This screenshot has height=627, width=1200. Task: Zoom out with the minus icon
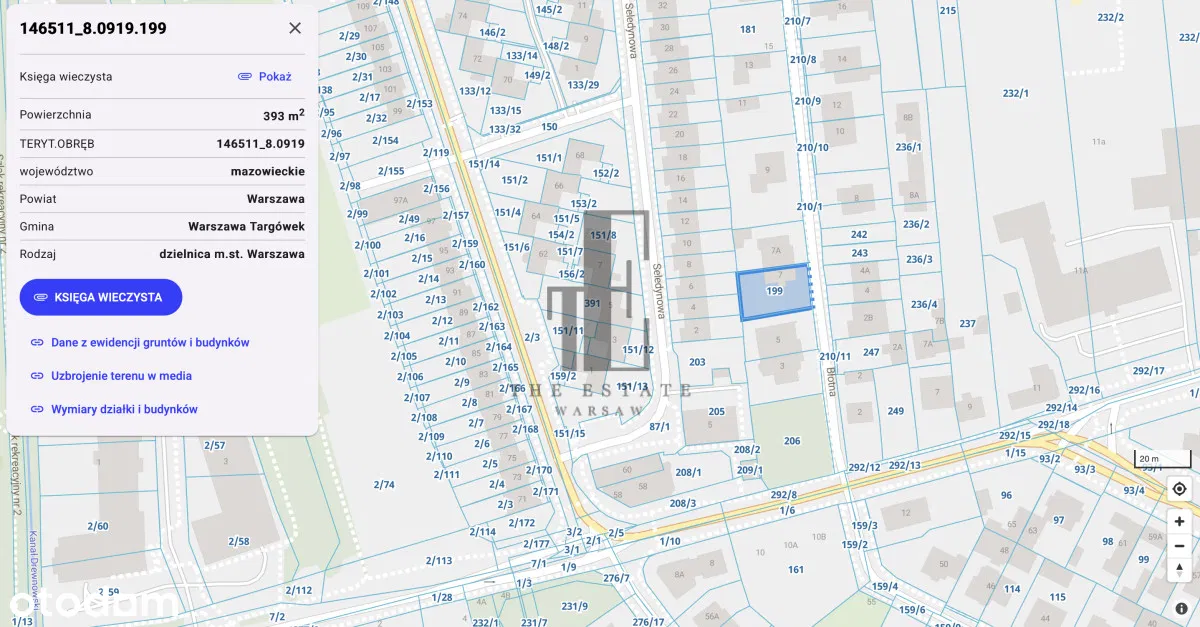[1180, 546]
